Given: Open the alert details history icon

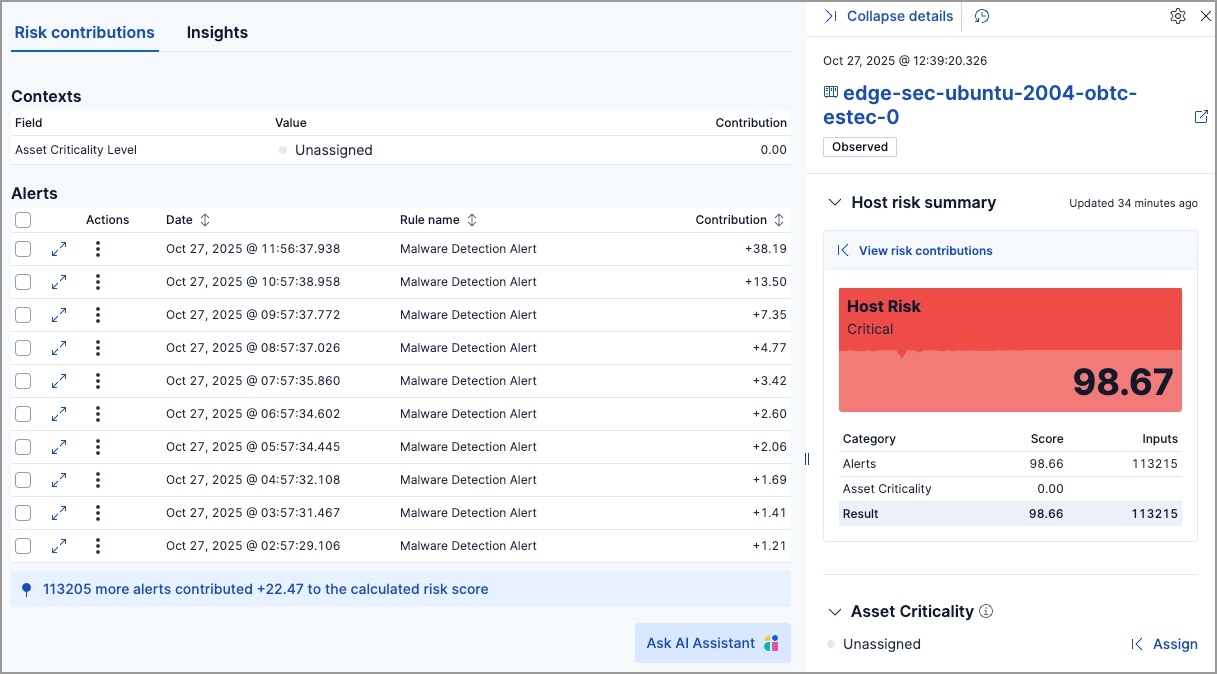Looking at the screenshot, I should pyautogui.click(x=981, y=16).
